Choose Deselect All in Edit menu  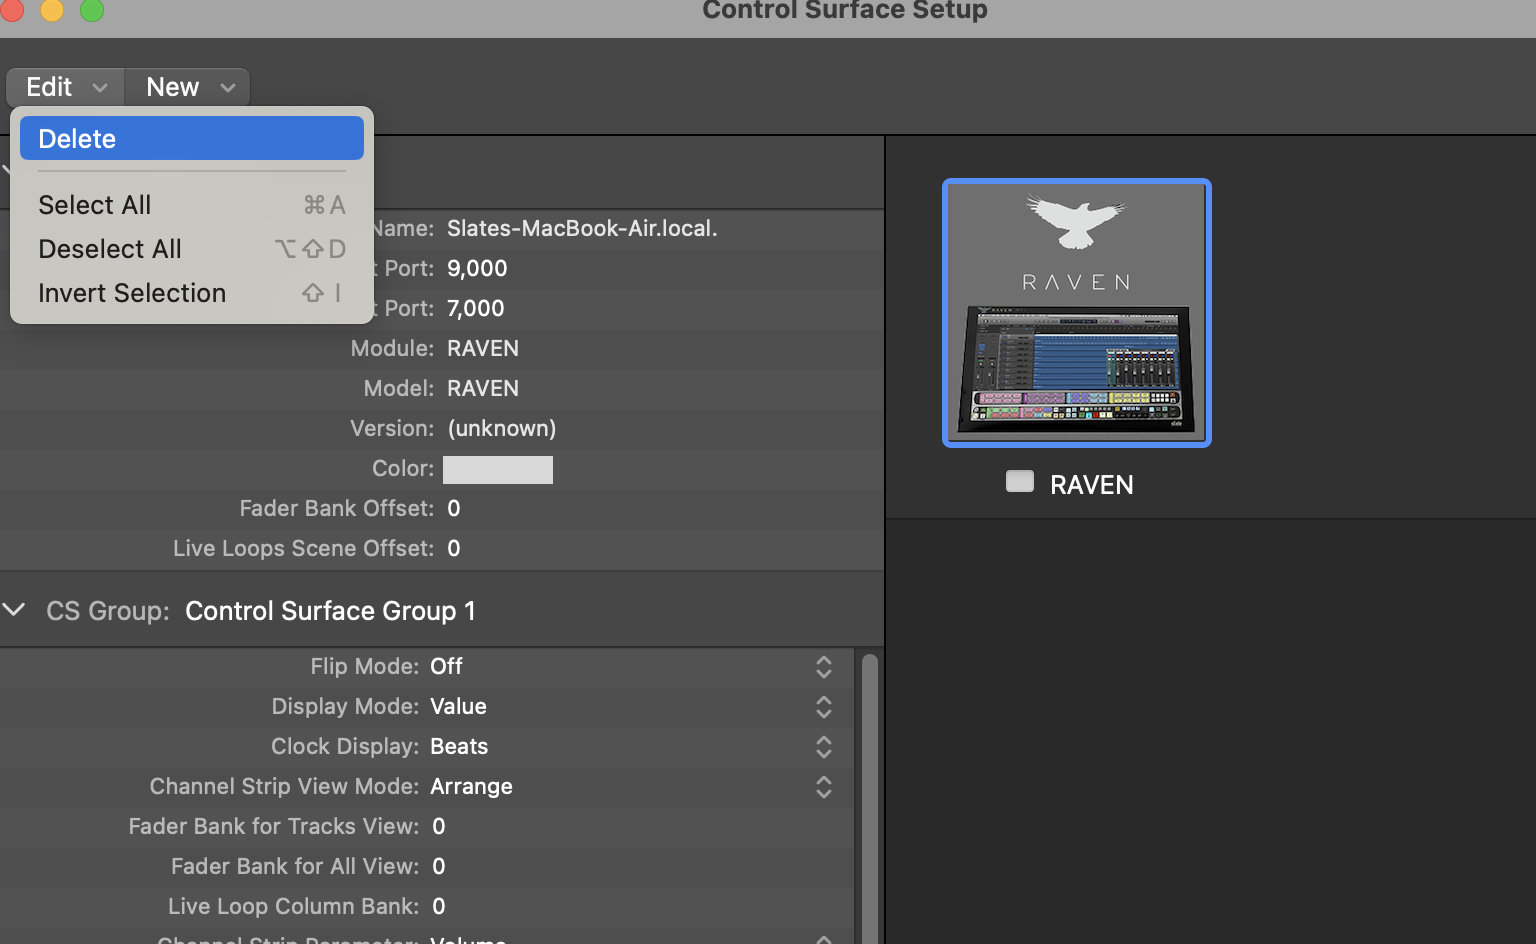(x=191, y=249)
